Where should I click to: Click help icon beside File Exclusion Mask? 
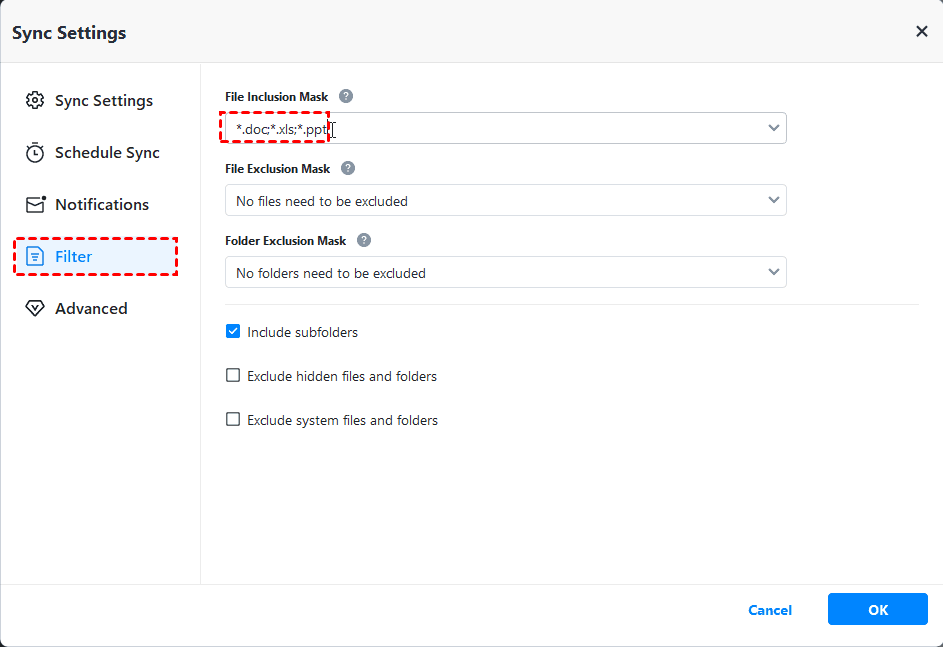348,169
